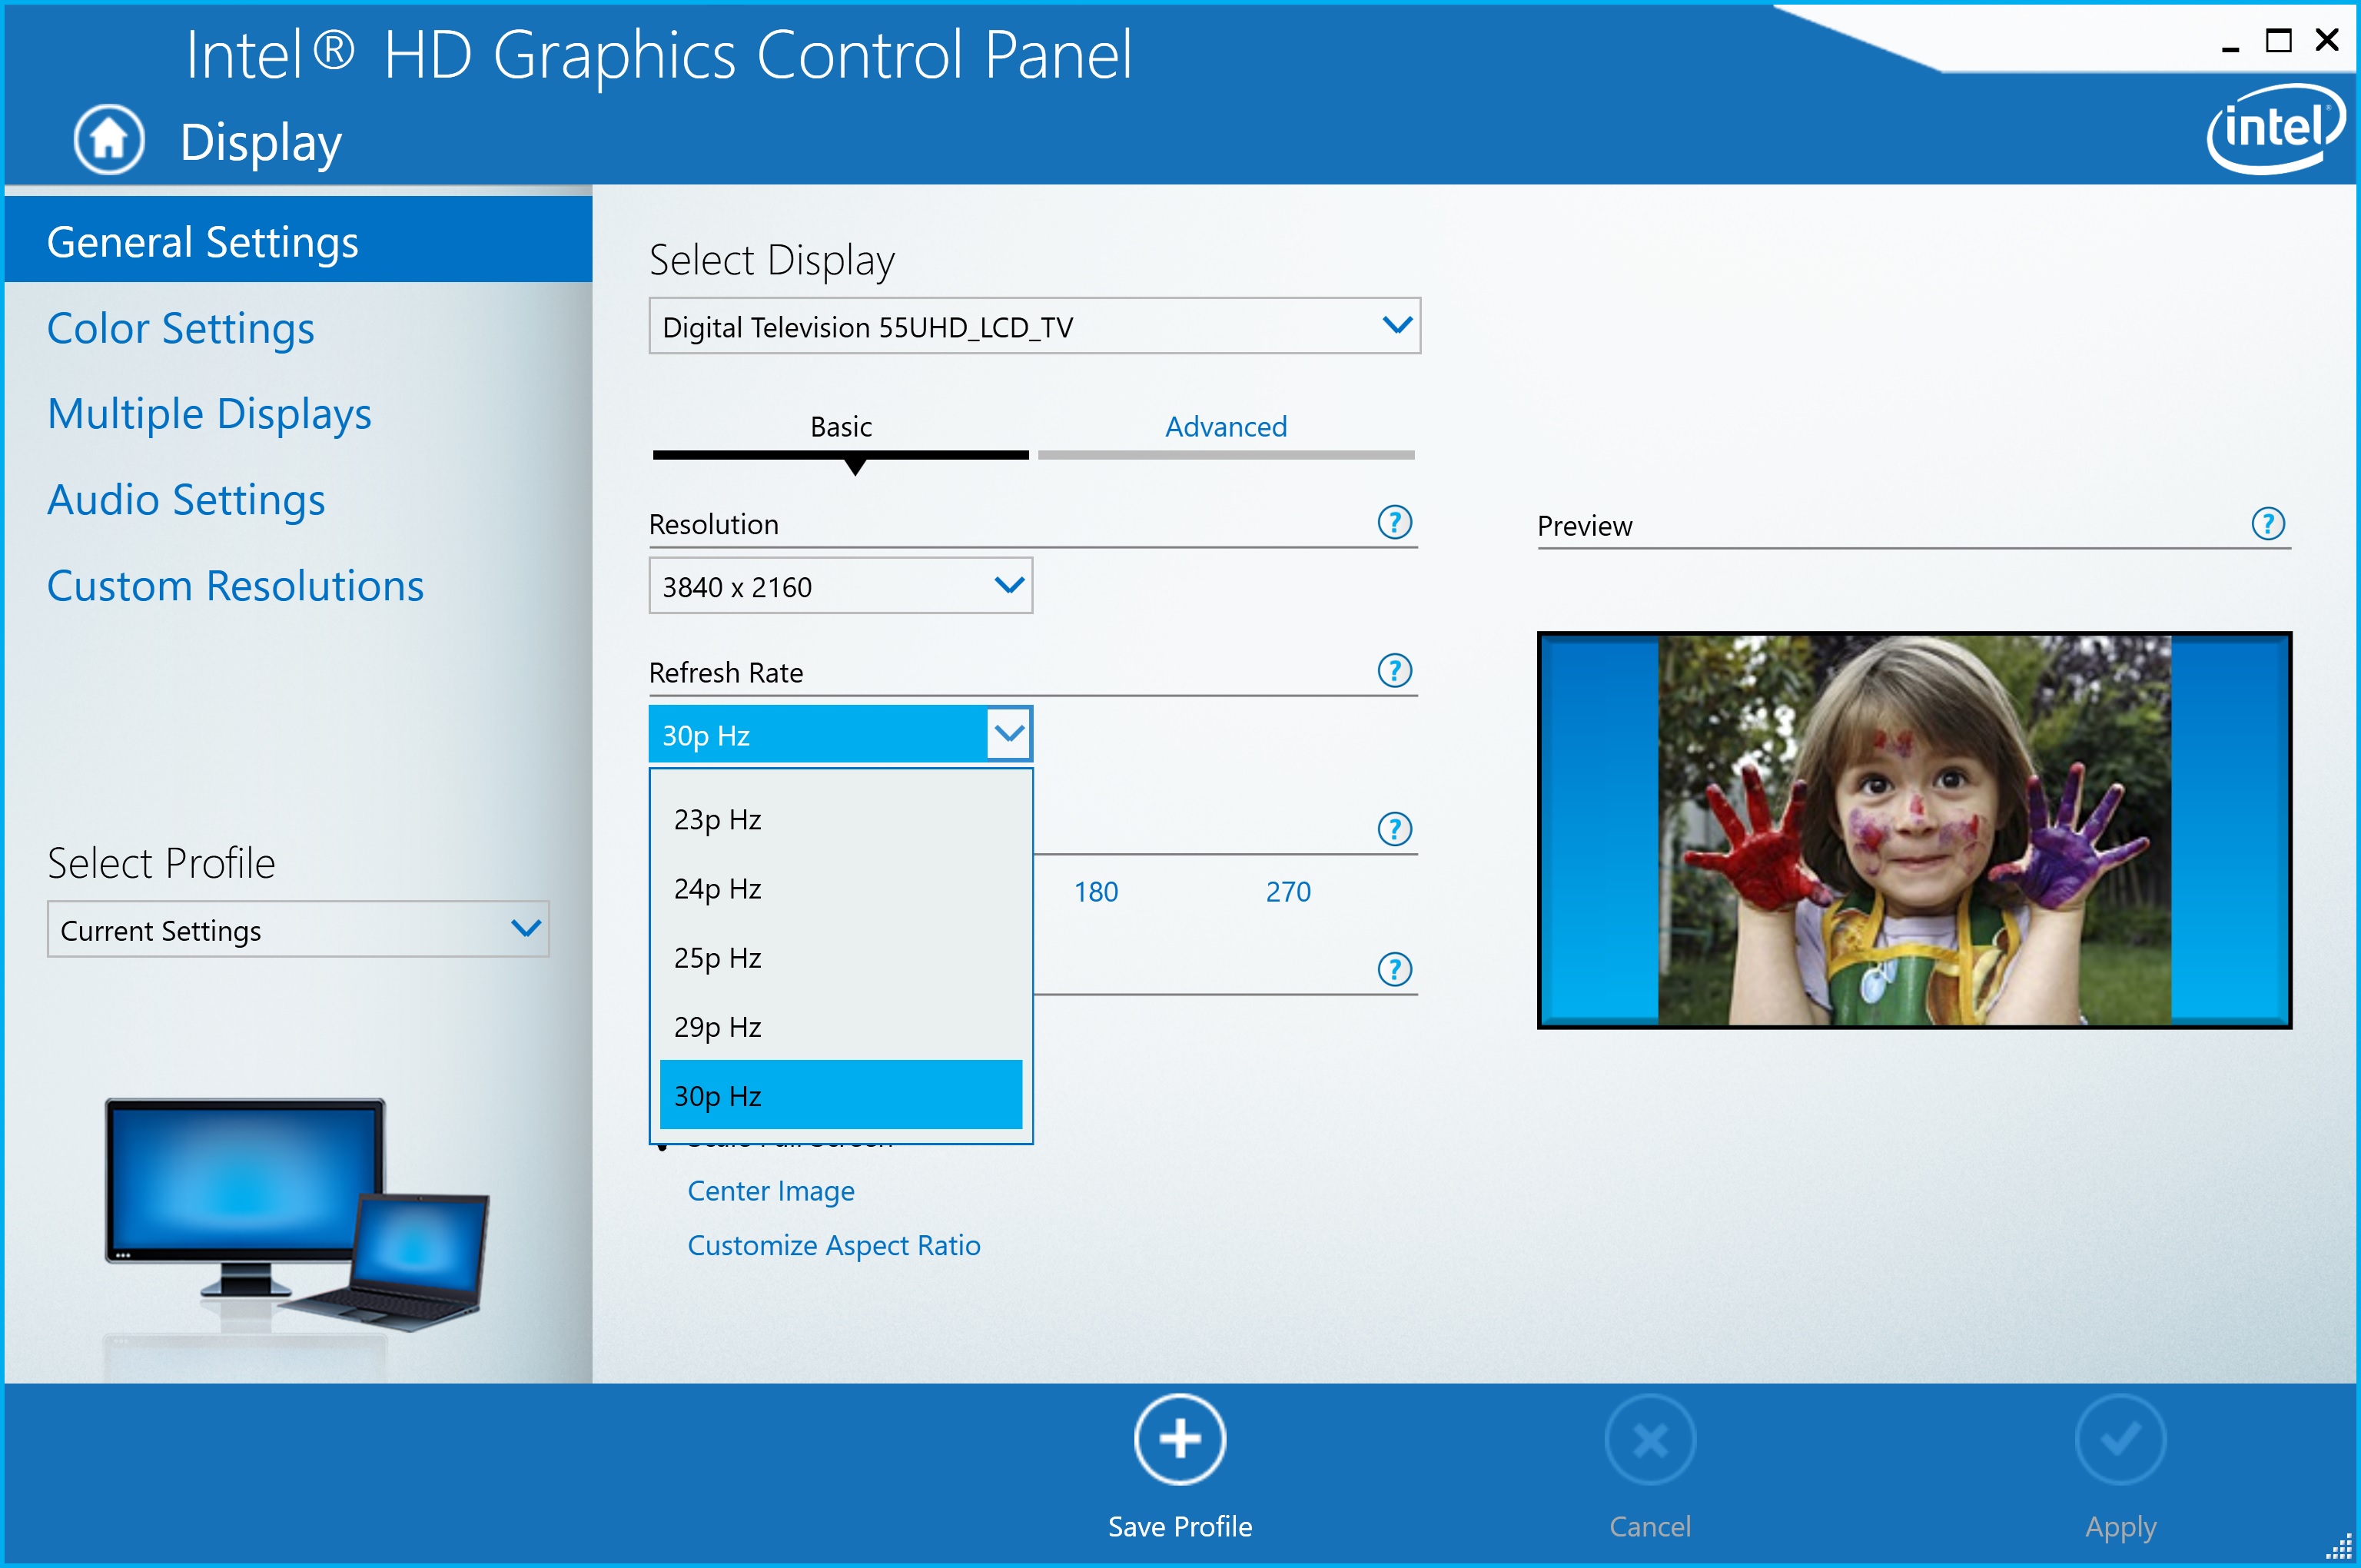Choose 30p Hz in the list
Image resolution: width=2361 pixels, height=1568 pixels.
coord(840,1095)
